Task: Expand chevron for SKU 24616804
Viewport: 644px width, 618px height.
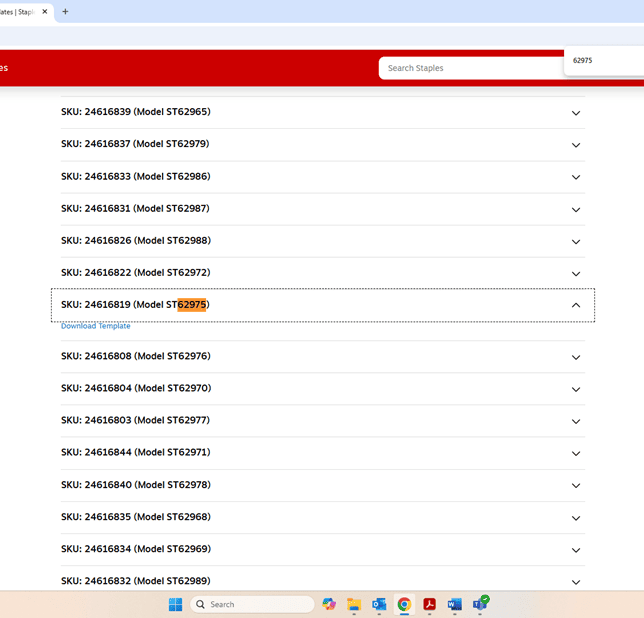Action: click(576, 389)
